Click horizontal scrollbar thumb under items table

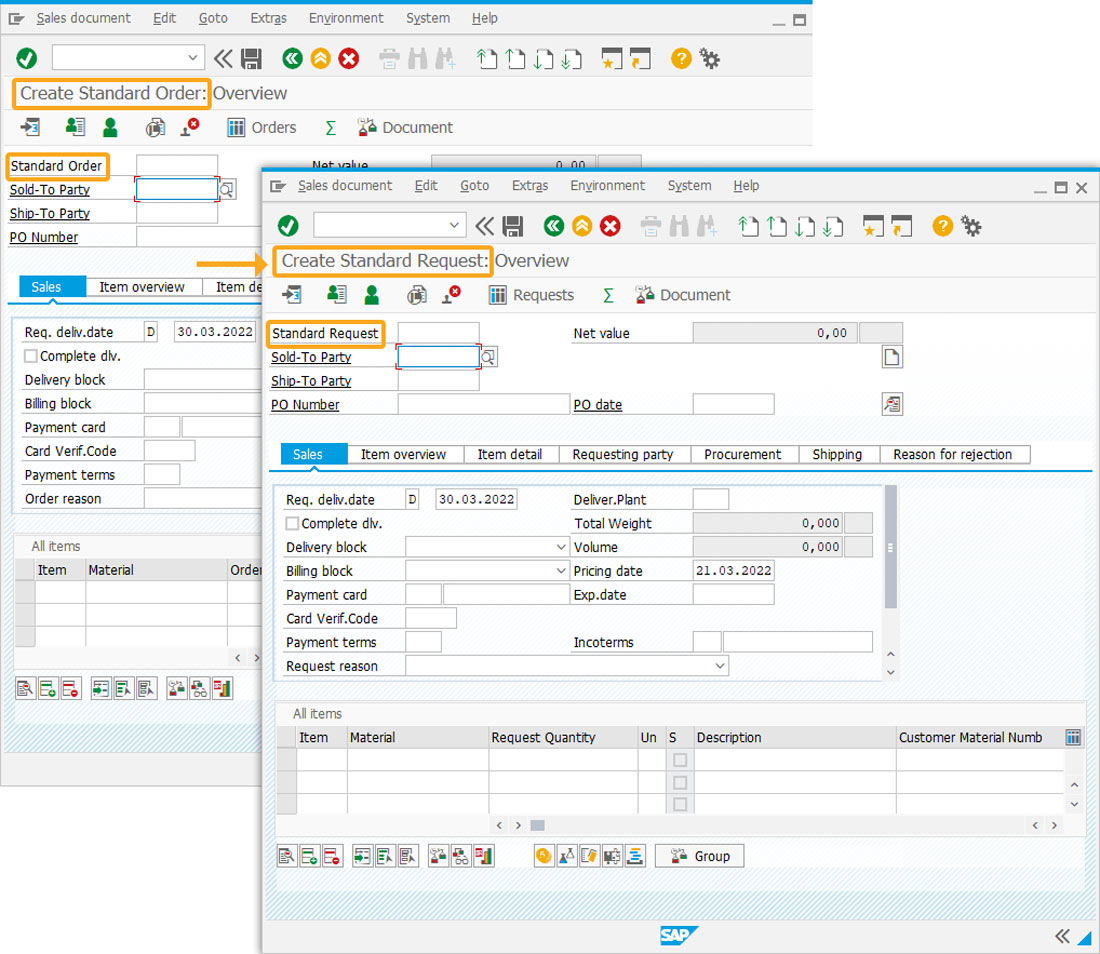coord(537,825)
